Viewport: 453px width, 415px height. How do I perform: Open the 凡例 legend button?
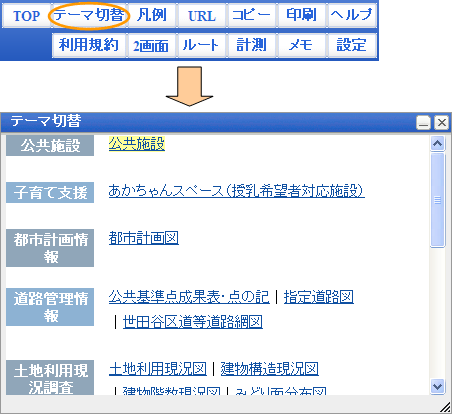(x=152, y=15)
